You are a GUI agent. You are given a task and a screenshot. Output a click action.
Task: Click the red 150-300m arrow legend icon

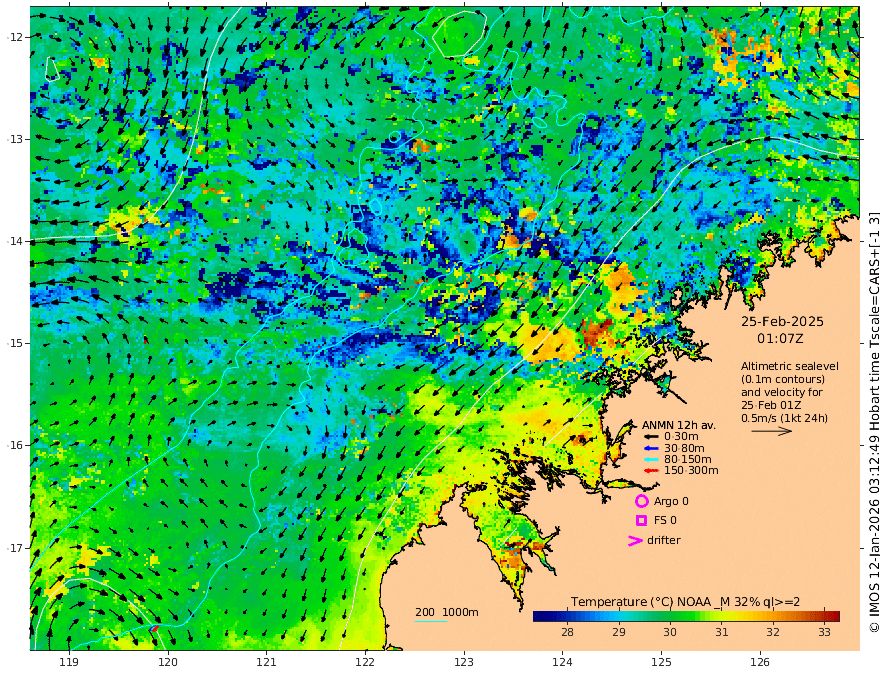pos(650,470)
